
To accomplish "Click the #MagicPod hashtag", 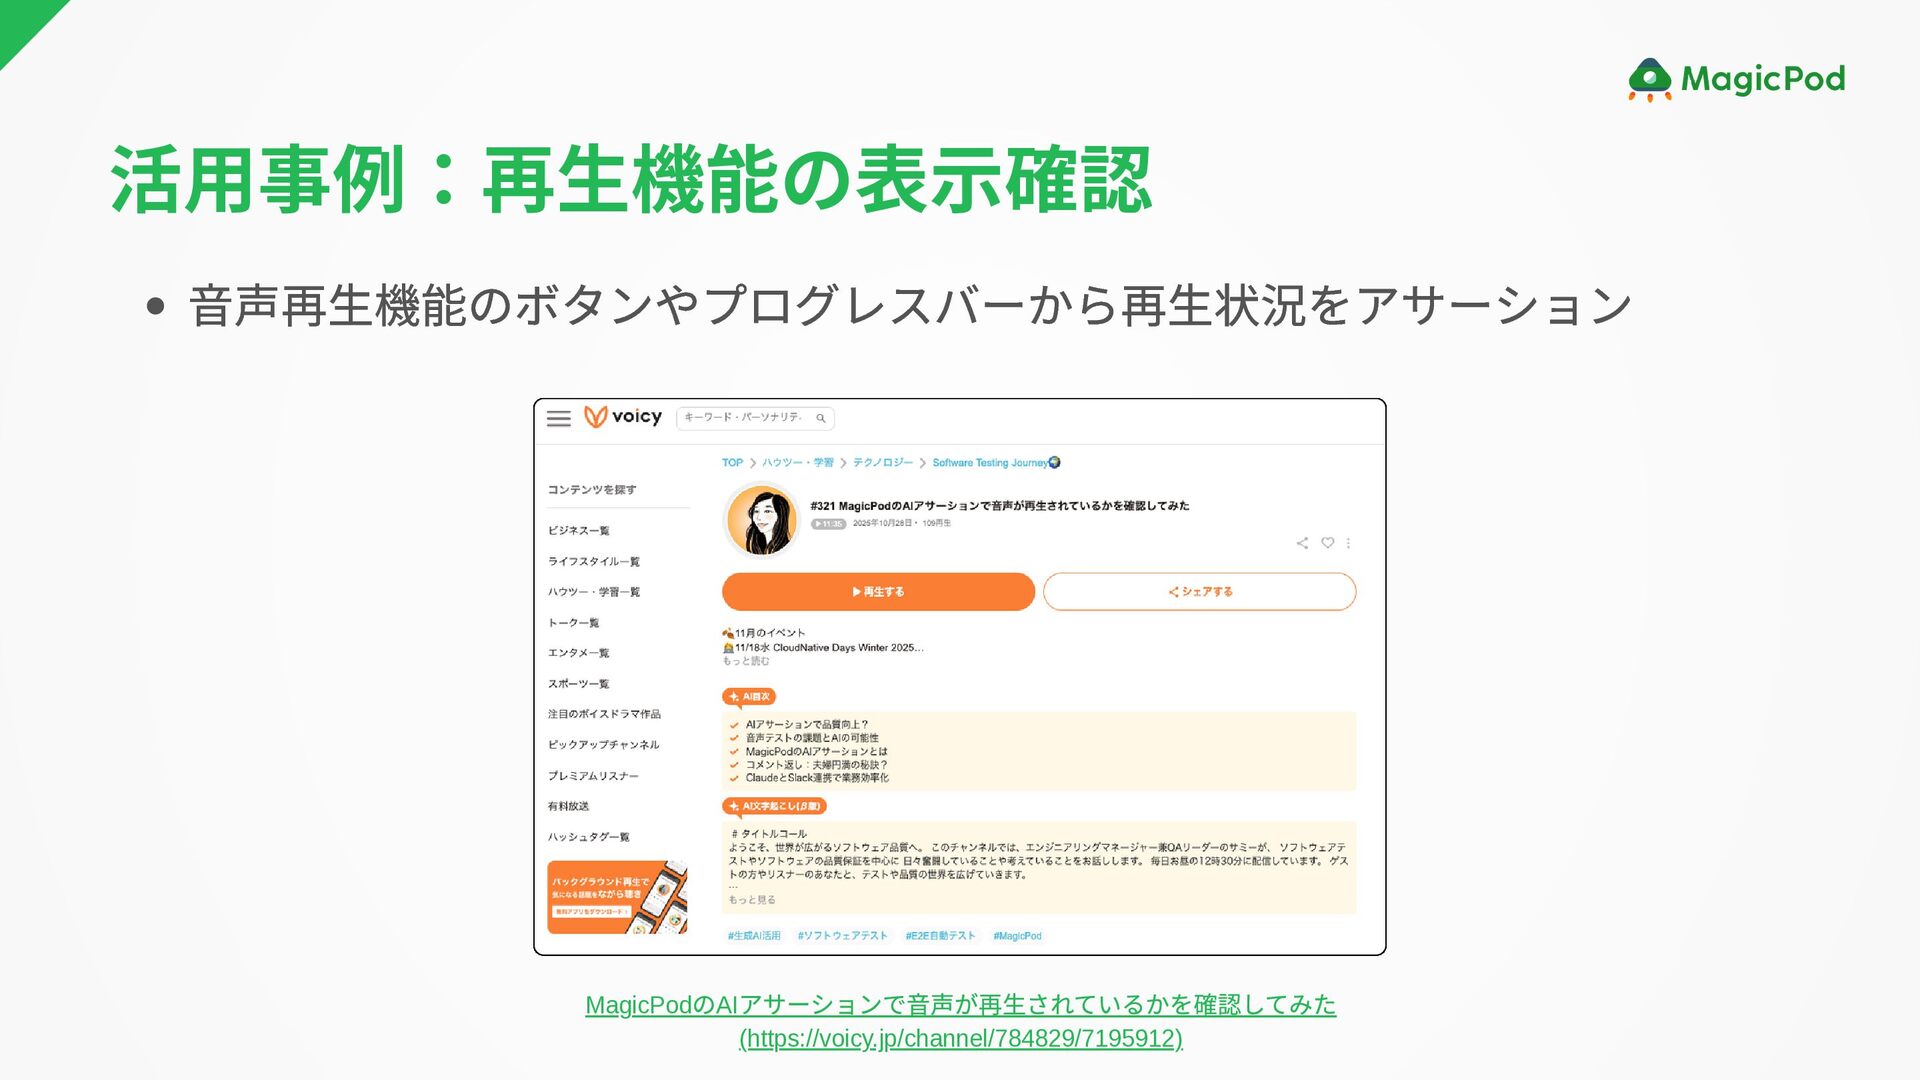I will pyautogui.click(x=1017, y=936).
